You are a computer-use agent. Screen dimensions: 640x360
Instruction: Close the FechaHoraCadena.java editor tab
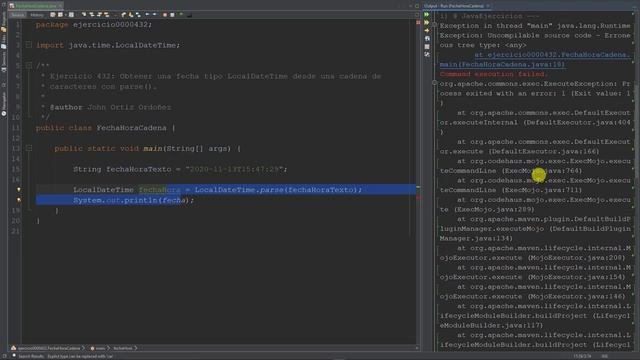pos(60,6)
